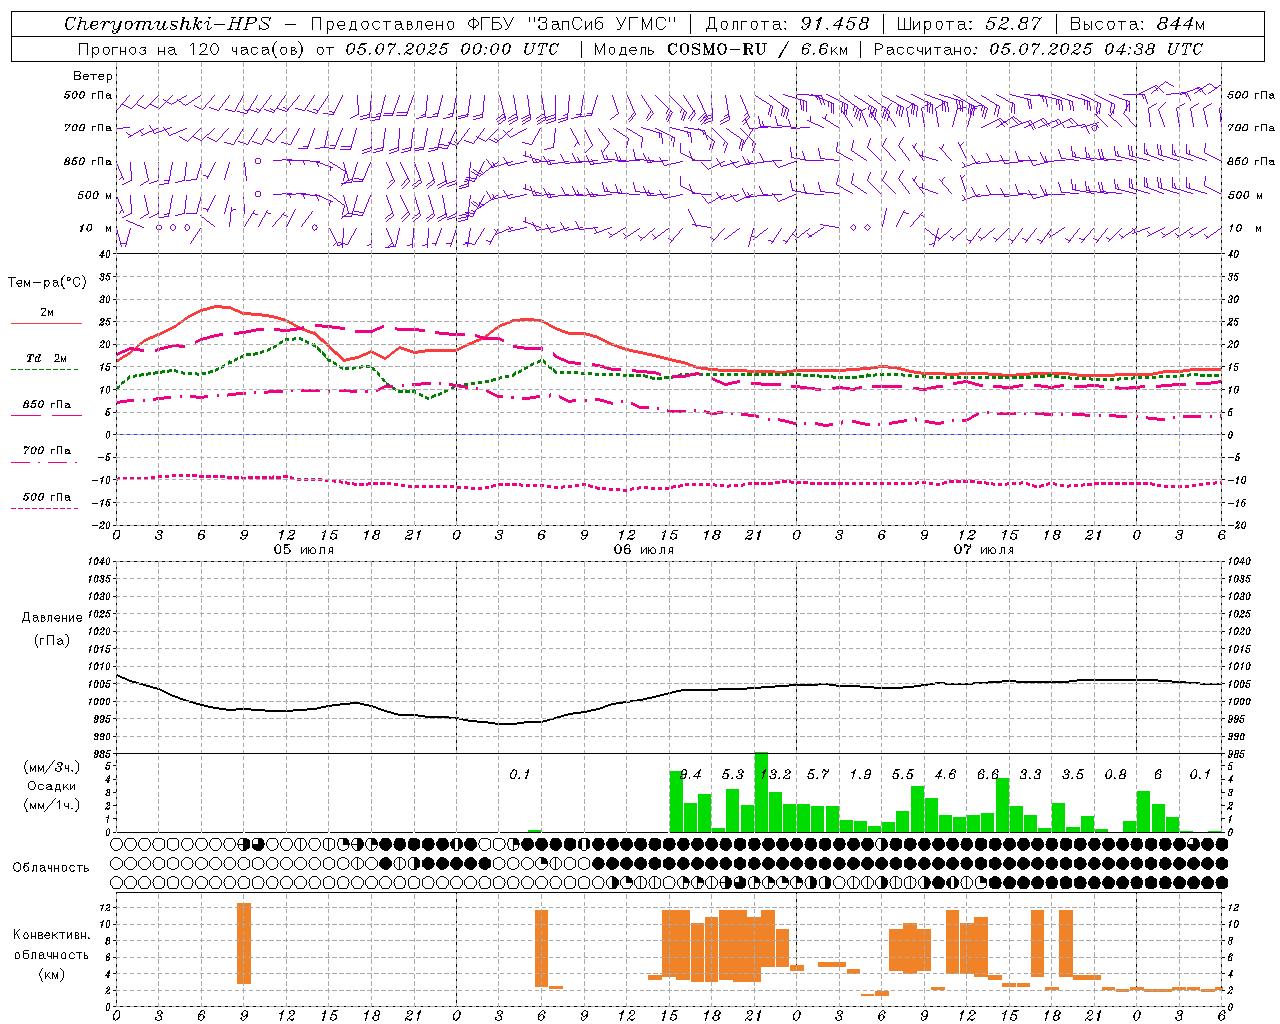
Task: Click the model name COSMO-RU / 6.6км
Action: point(757,49)
